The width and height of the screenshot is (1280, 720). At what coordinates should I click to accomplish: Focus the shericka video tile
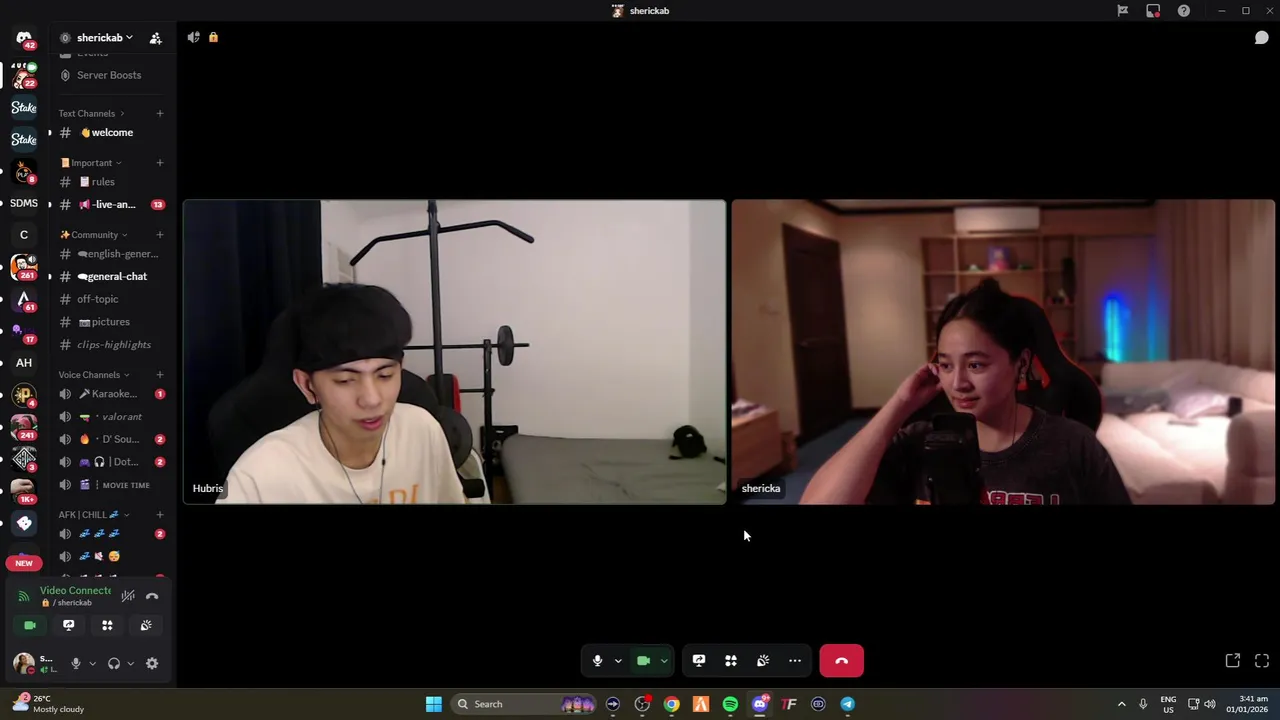coord(1003,352)
